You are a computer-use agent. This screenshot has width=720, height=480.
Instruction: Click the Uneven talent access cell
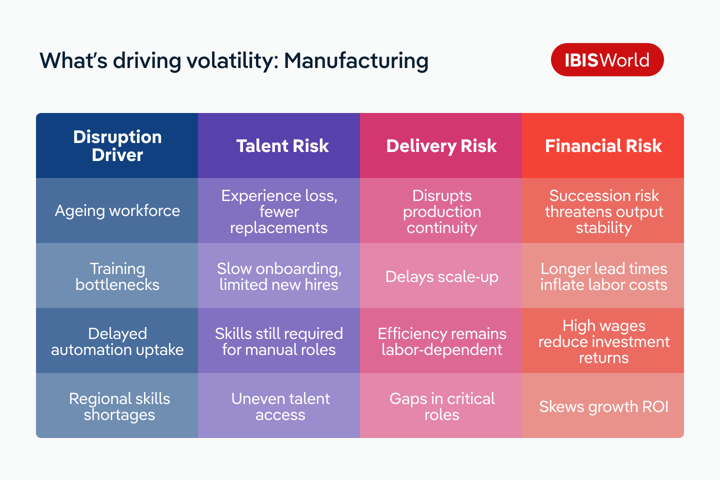point(279,406)
